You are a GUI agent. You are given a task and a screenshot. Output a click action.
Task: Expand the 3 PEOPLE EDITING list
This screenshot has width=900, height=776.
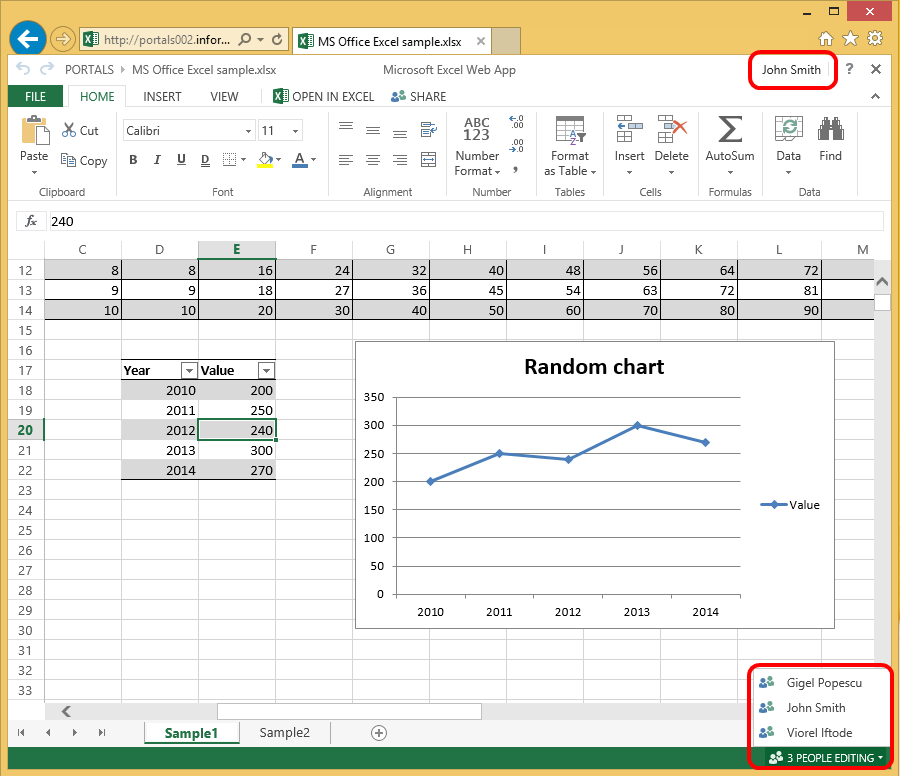pos(825,758)
